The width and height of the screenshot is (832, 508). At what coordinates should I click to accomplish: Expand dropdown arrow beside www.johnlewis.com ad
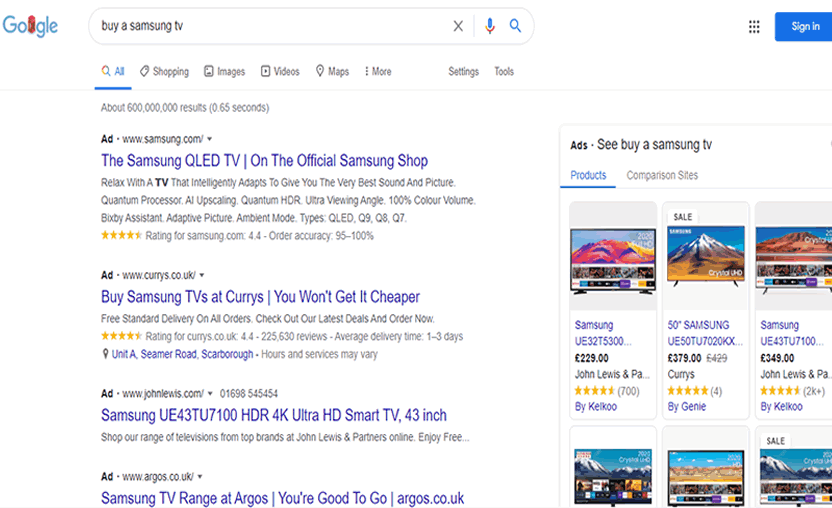pyautogui.click(x=210, y=394)
